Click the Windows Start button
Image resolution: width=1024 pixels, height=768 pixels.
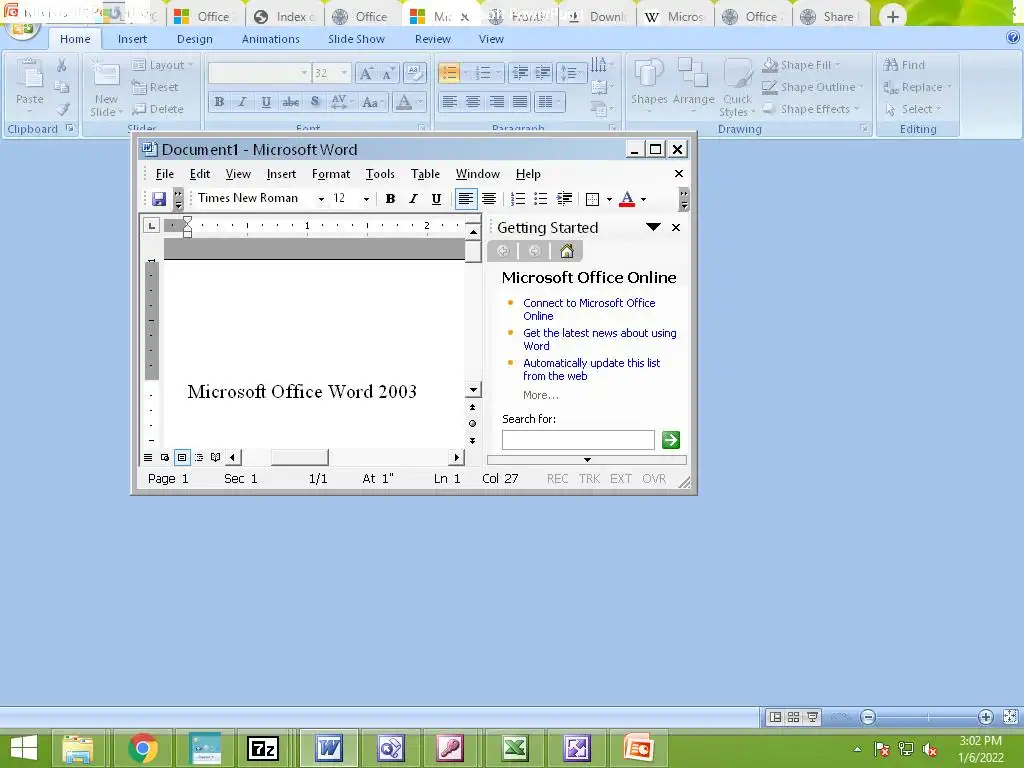coord(24,748)
